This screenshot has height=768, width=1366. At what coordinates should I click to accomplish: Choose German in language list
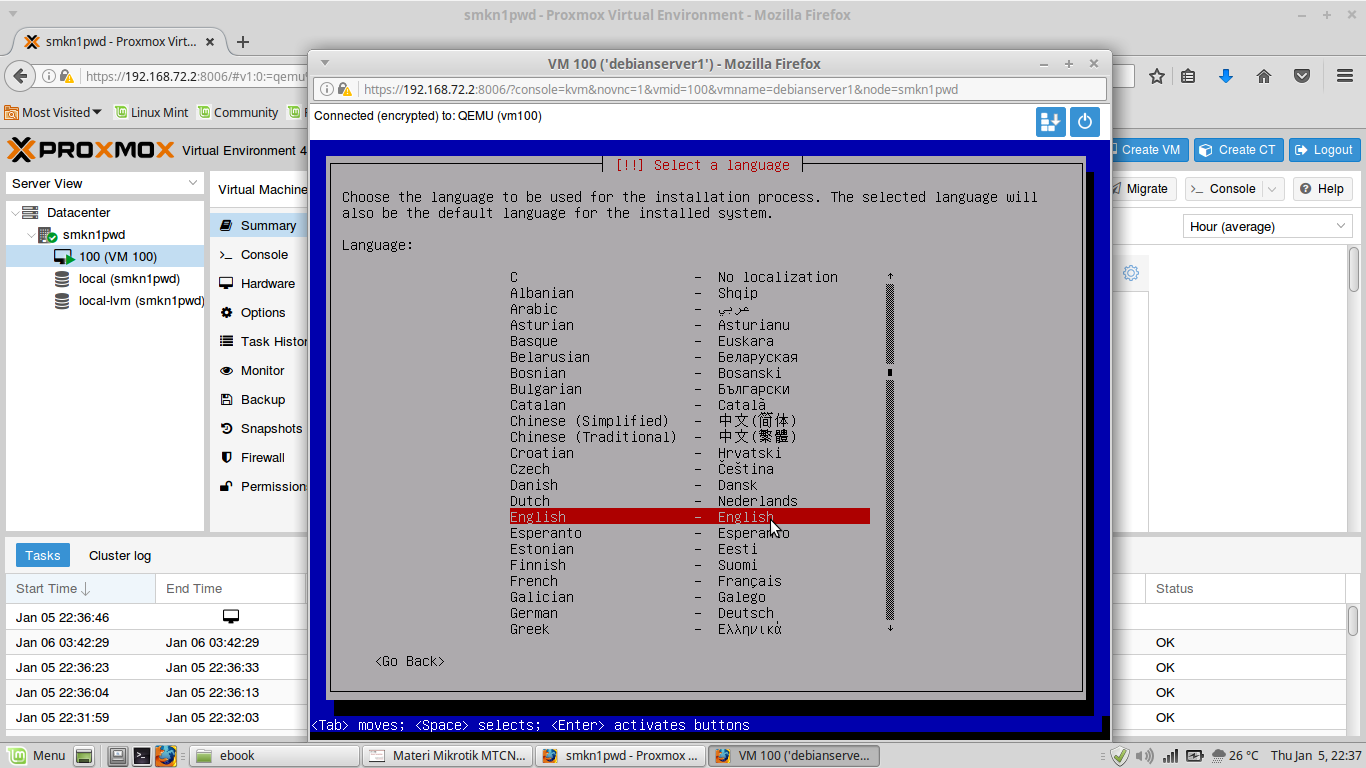pos(690,613)
